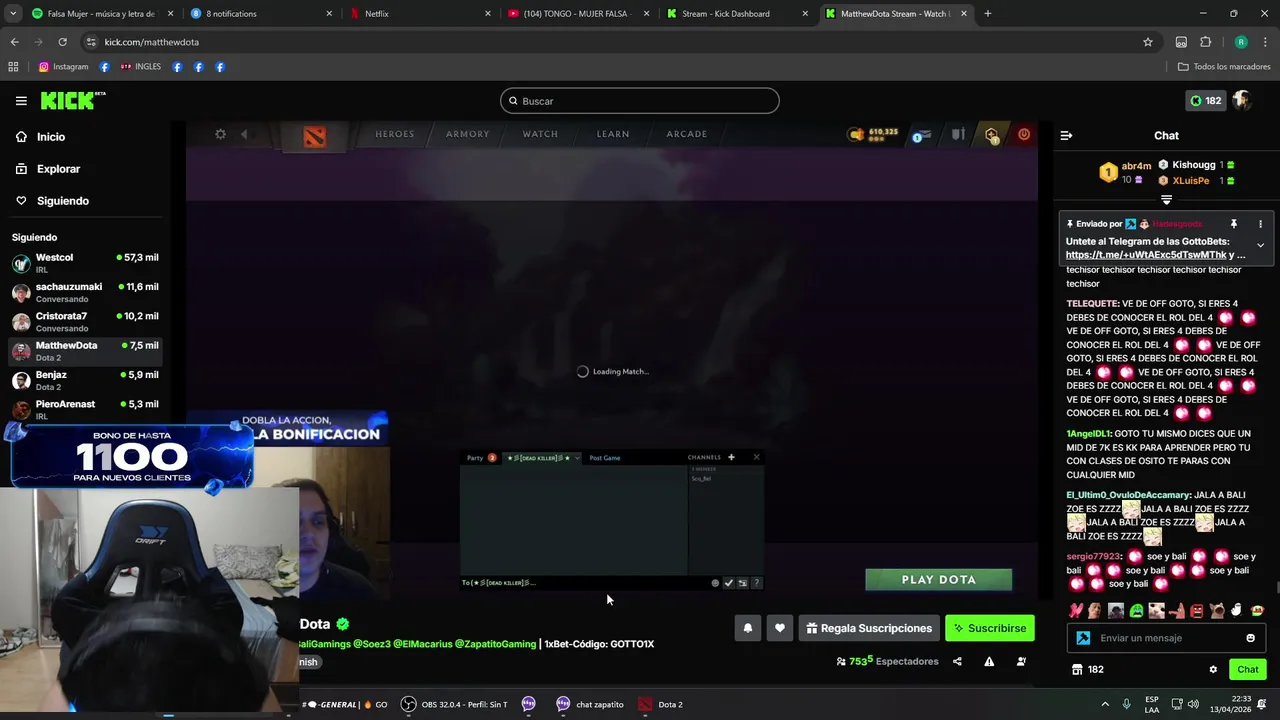Click the verified badge next to Dota
Screen dimensions: 1280x720
(343, 624)
